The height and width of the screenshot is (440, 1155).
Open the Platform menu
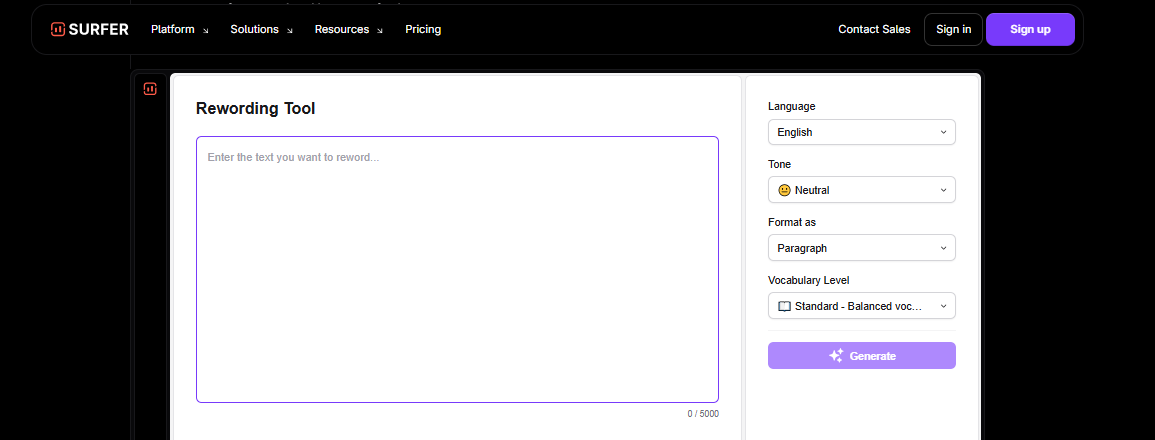point(173,29)
